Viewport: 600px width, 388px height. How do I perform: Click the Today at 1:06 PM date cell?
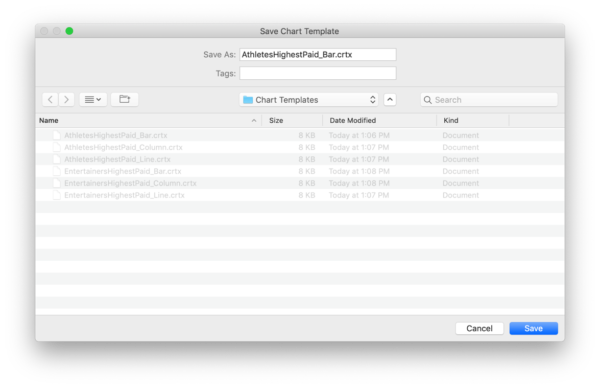click(x=359, y=135)
